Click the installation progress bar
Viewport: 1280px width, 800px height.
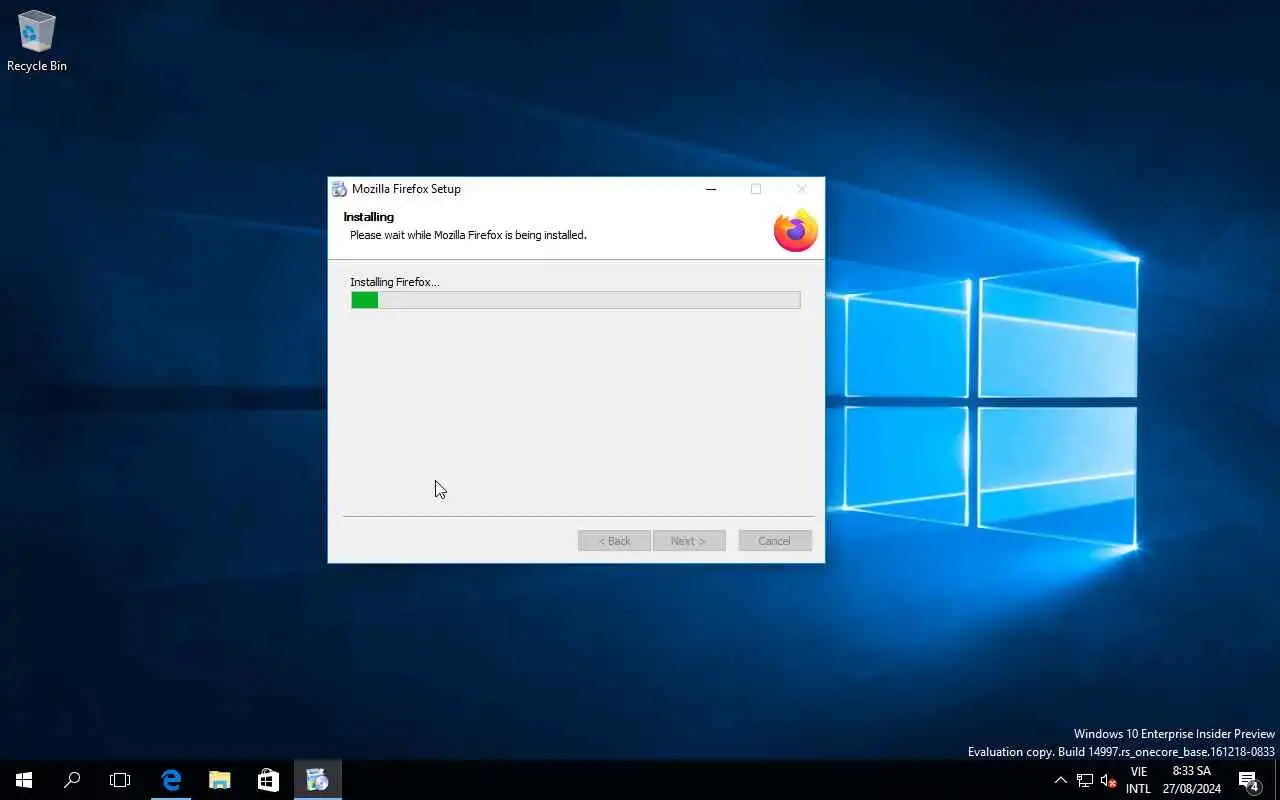[x=575, y=300]
